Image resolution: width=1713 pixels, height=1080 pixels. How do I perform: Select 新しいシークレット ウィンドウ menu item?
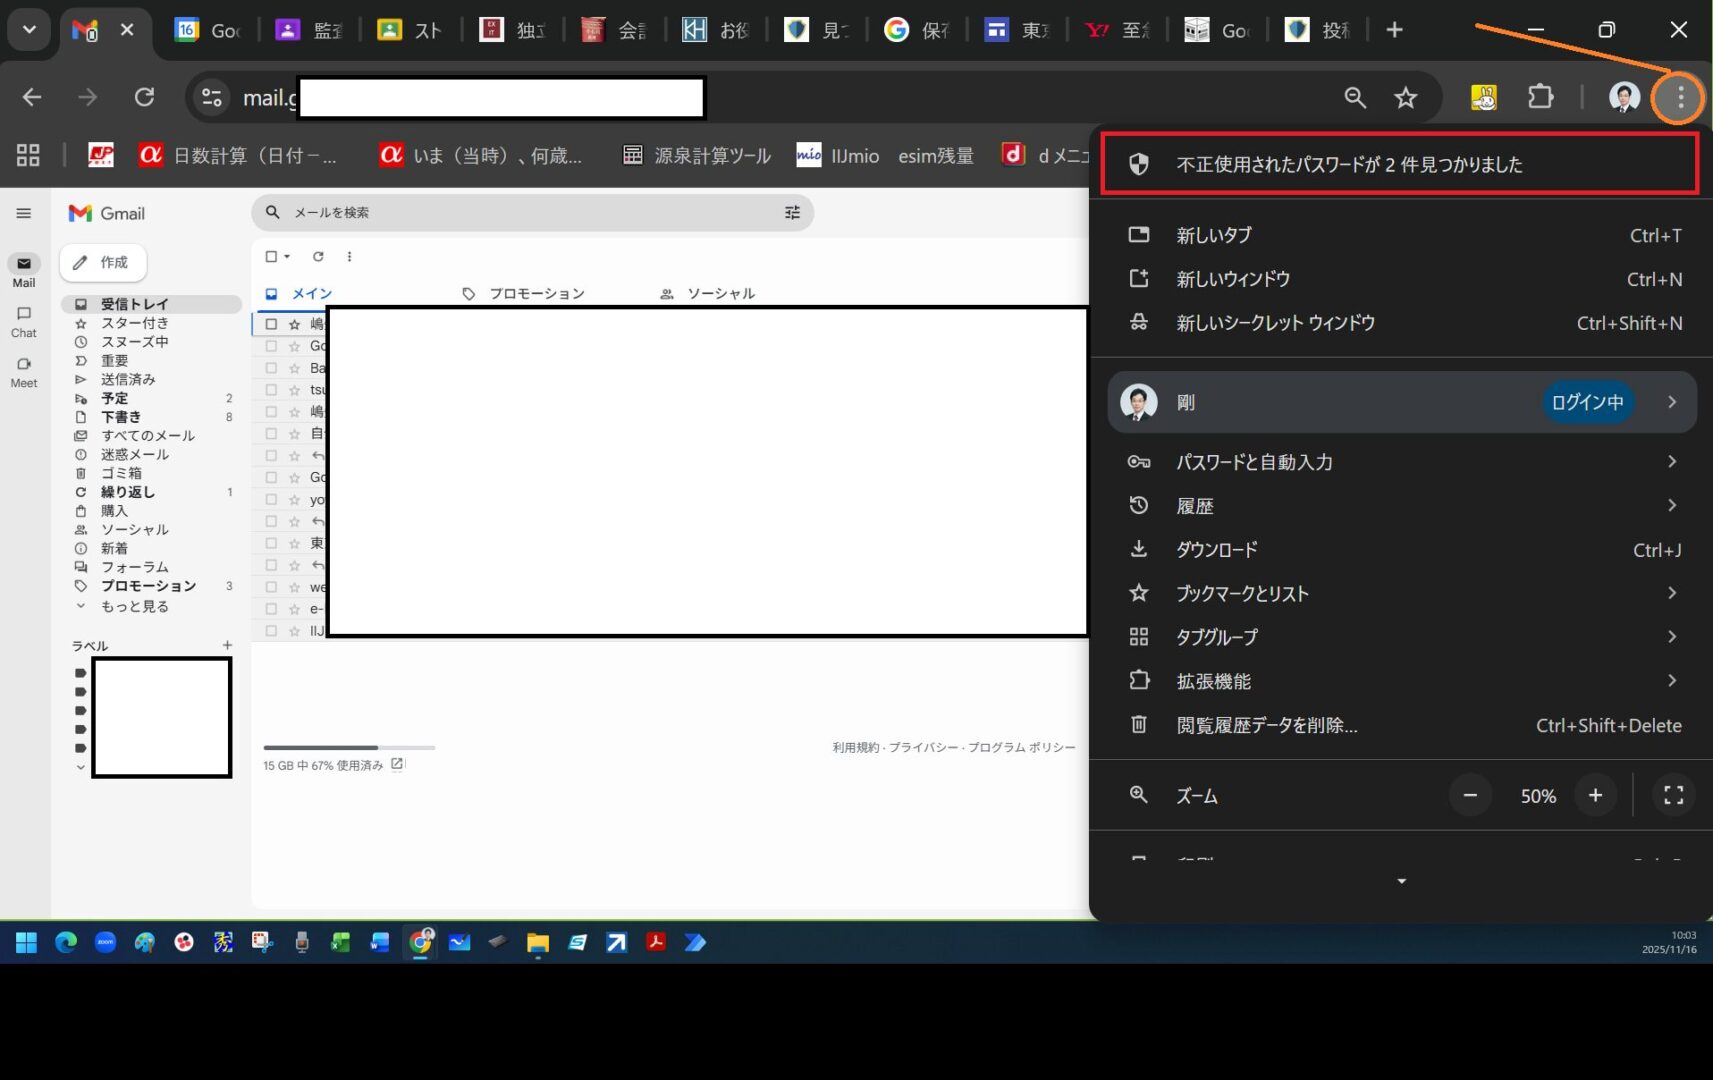[x=1275, y=323]
